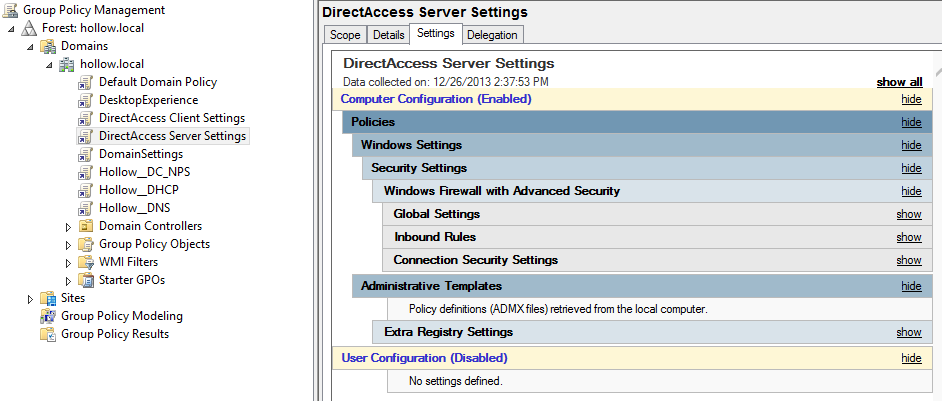This screenshot has height=401, width=942.
Task: Collapse the Domains tree node
Action: 30,47
